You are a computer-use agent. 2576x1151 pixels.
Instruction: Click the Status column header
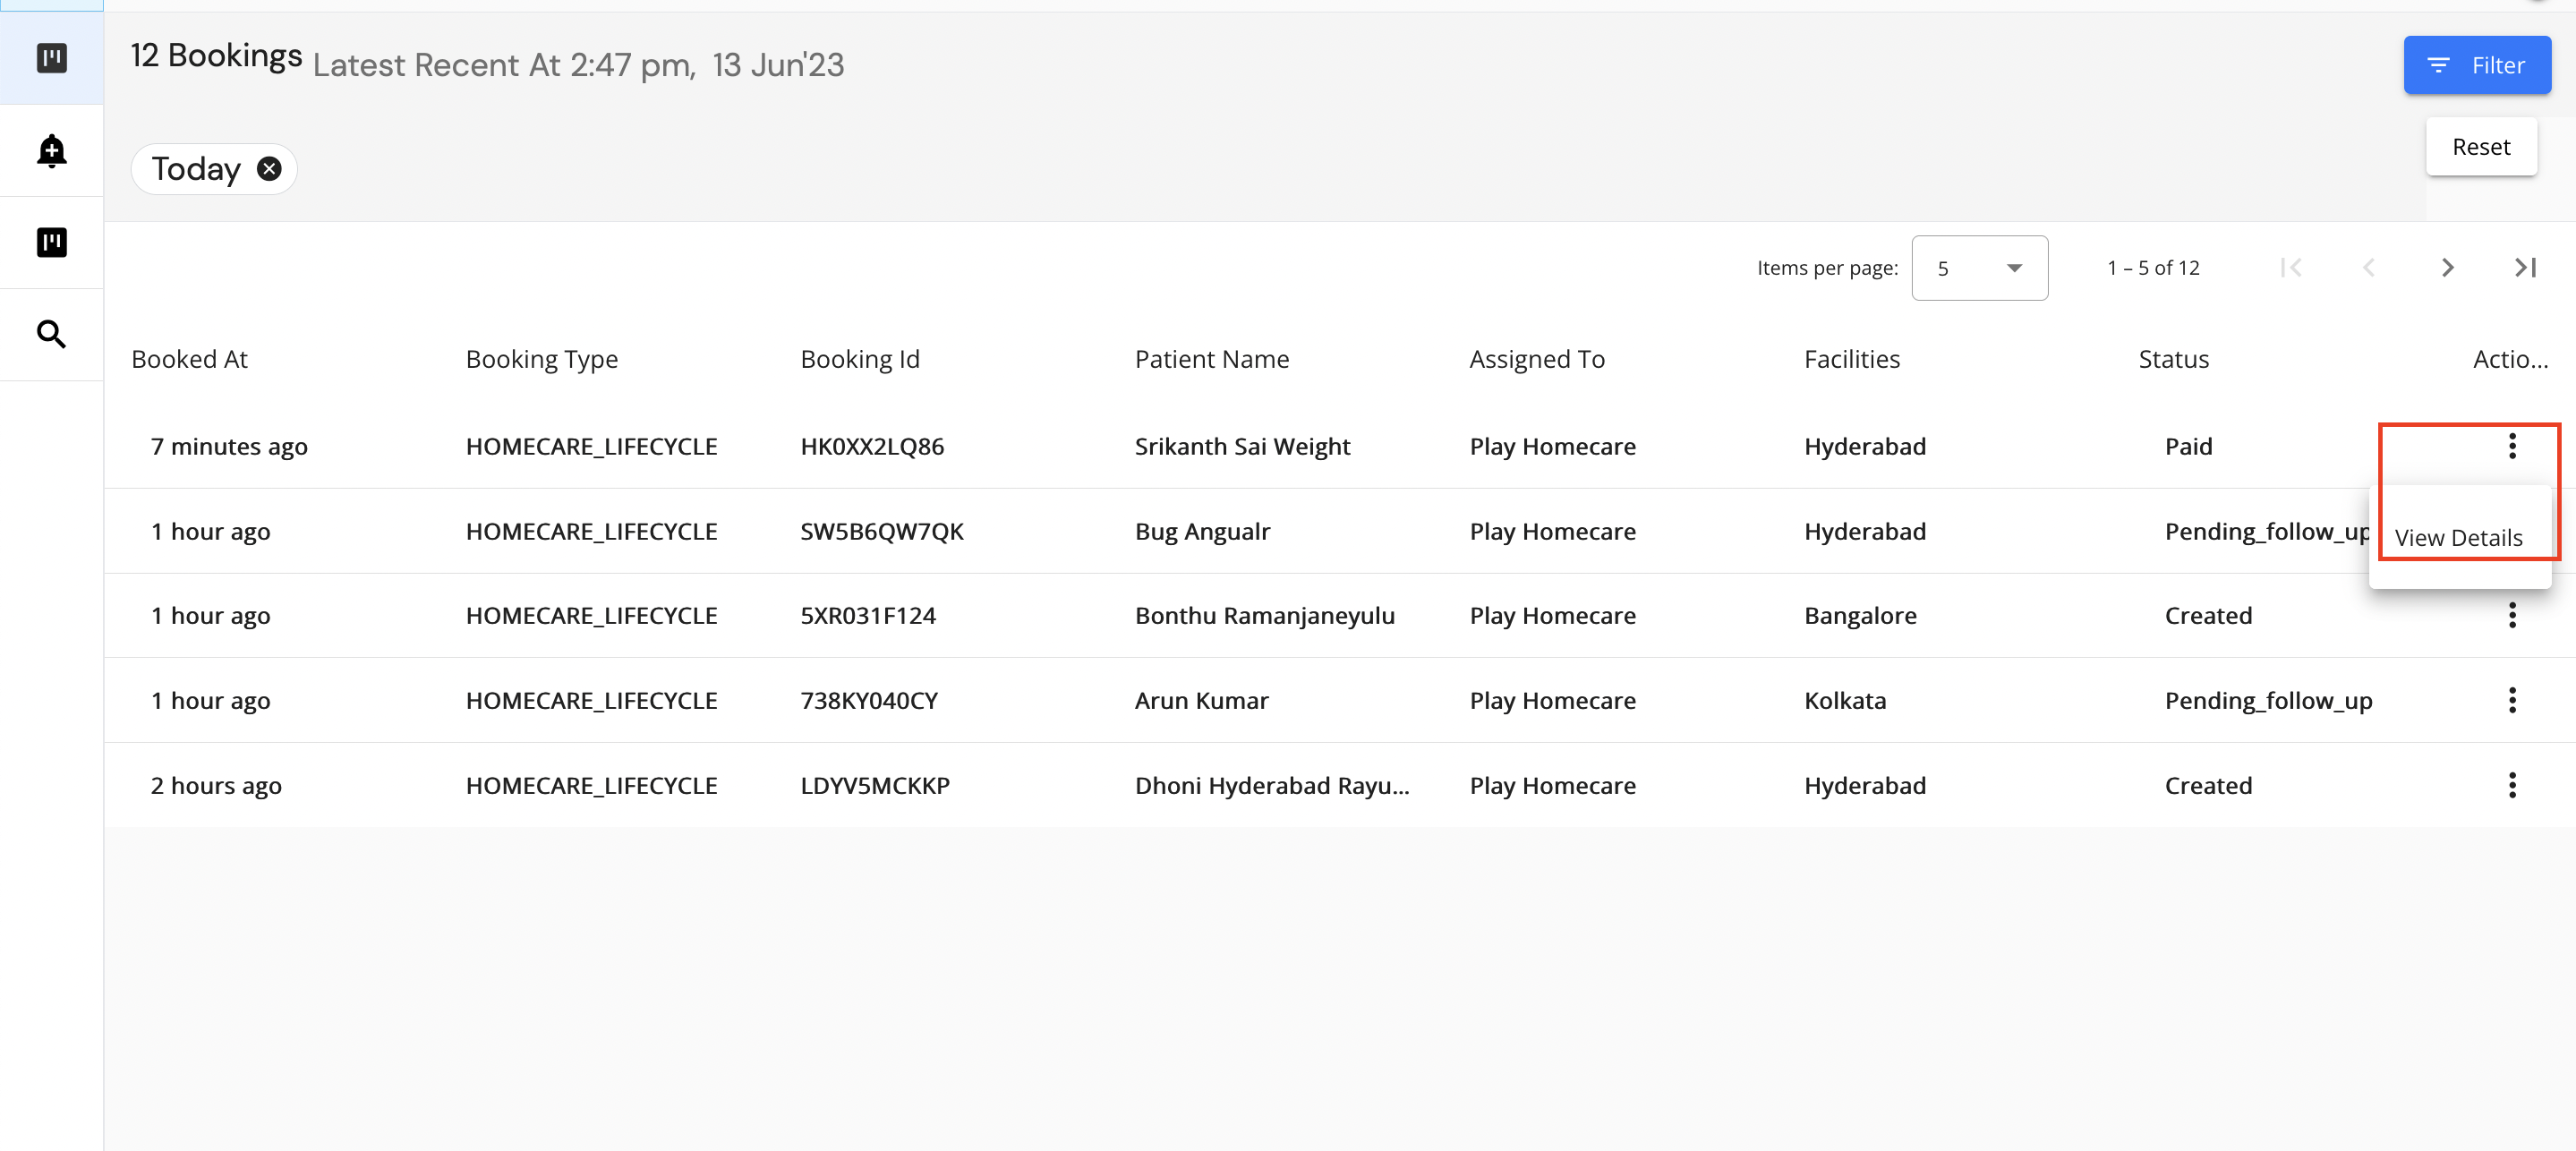pos(2173,360)
